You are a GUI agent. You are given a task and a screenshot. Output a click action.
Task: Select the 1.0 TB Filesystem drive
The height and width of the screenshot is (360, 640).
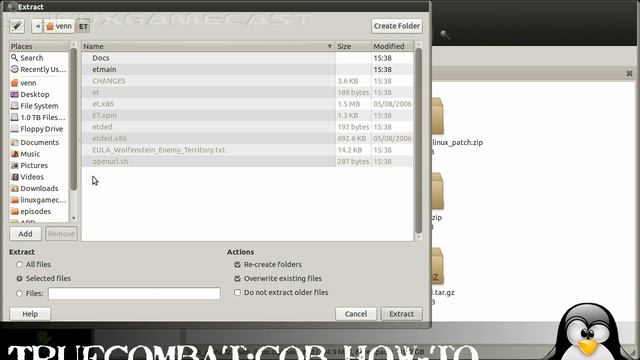(39, 117)
